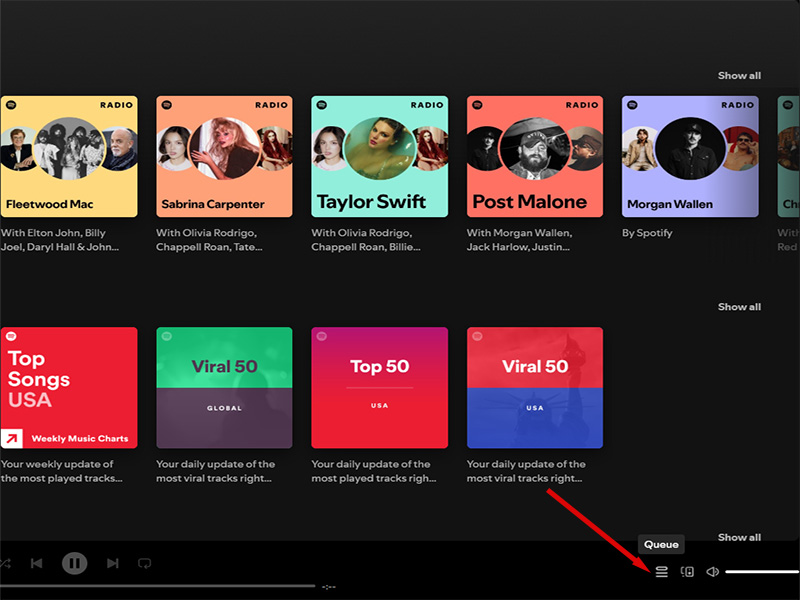The width and height of the screenshot is (800, 600).
Task: Open Morgan Wallen radio card
Action: tap(690, 156)
